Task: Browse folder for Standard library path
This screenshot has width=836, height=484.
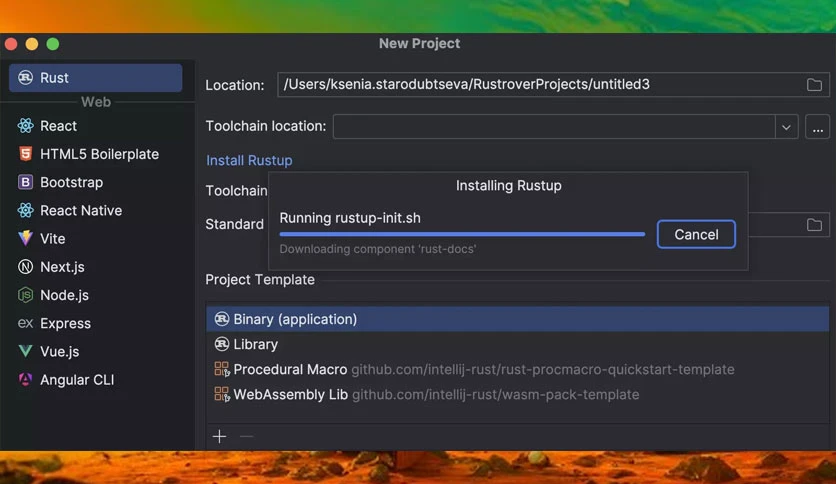Action: click(814, 225)
